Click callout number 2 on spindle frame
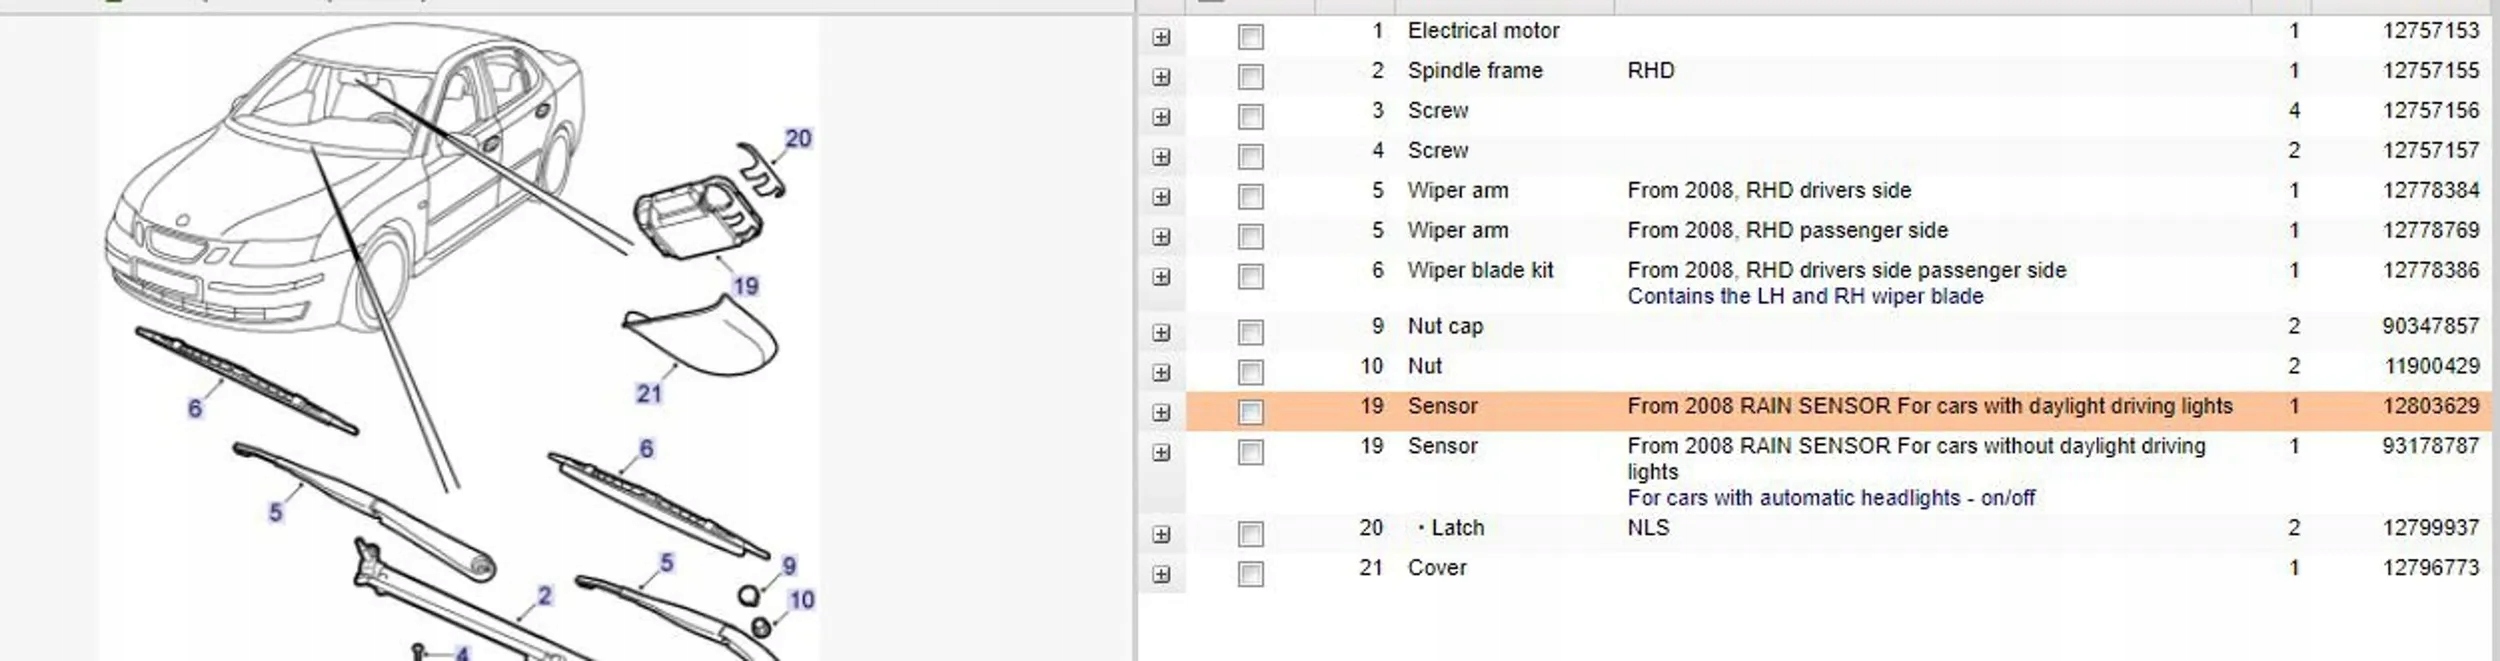The width and height of the screenshot is (2500, 661). click(544, 596)
